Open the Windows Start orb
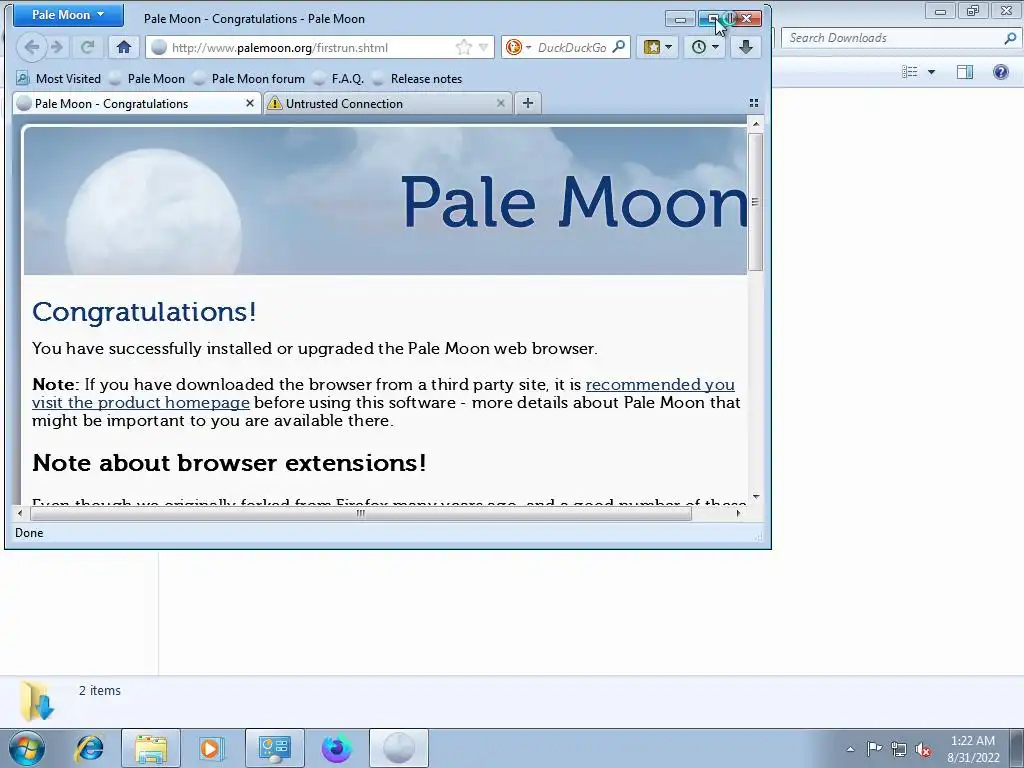 [x=27, y=748]
